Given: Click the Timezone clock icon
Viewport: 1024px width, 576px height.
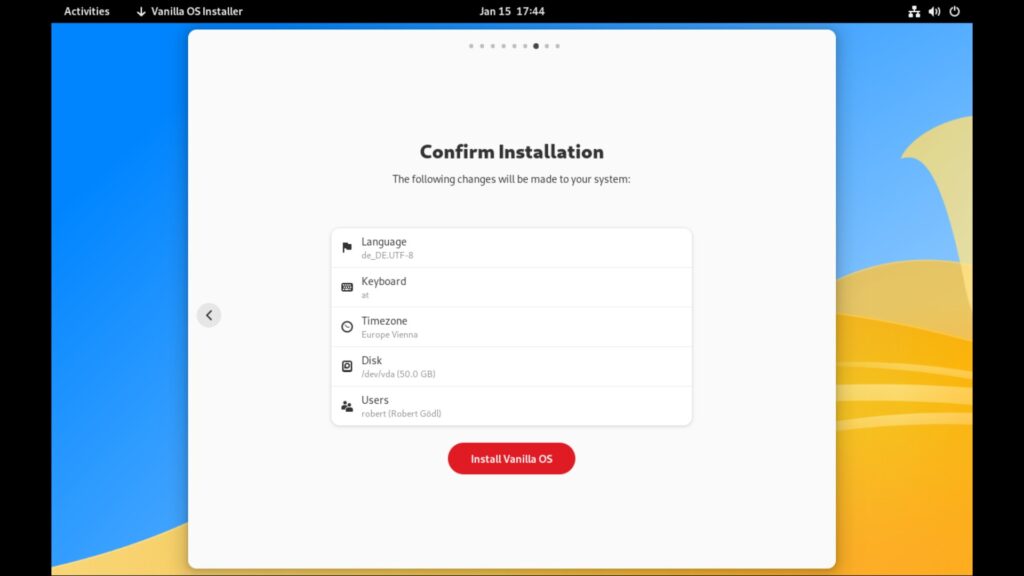Looking at the screenshot, I should [347, 327].
